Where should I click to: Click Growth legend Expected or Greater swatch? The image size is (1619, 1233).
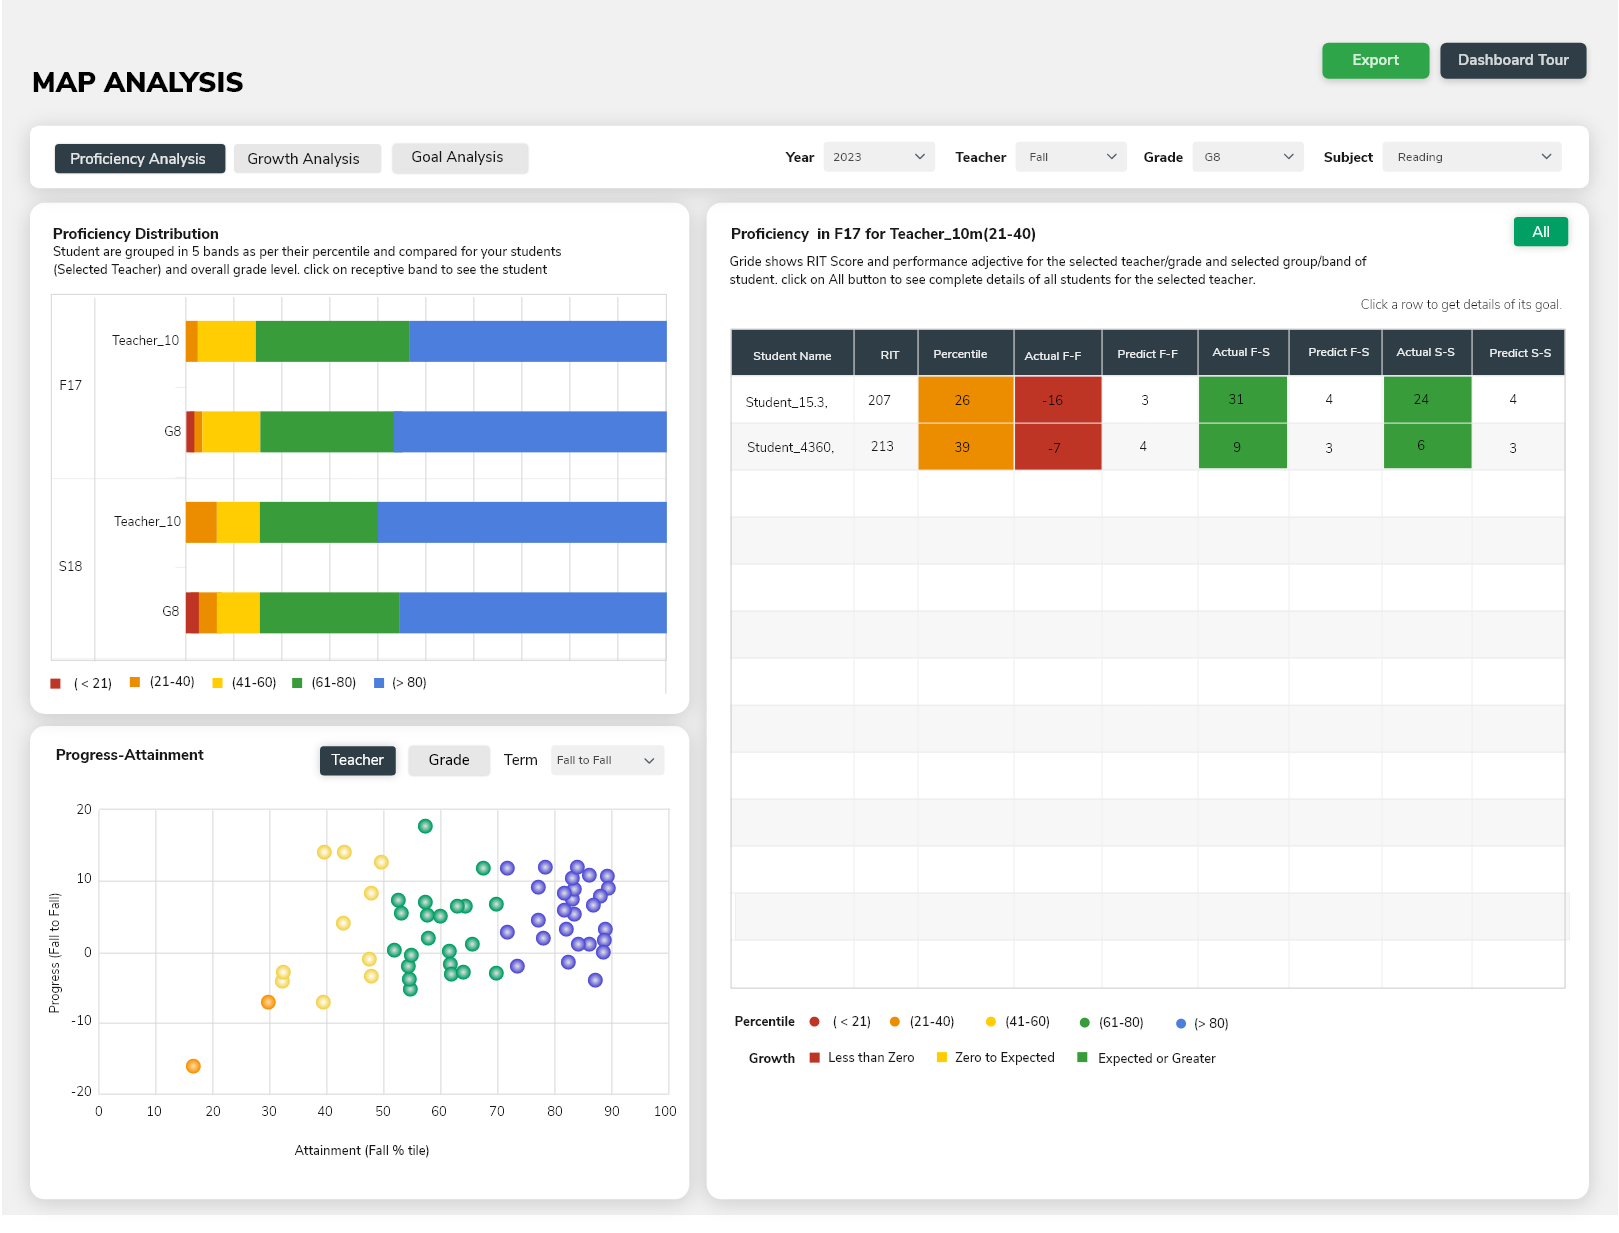pyautogui.click(x=1082, y=1057)
